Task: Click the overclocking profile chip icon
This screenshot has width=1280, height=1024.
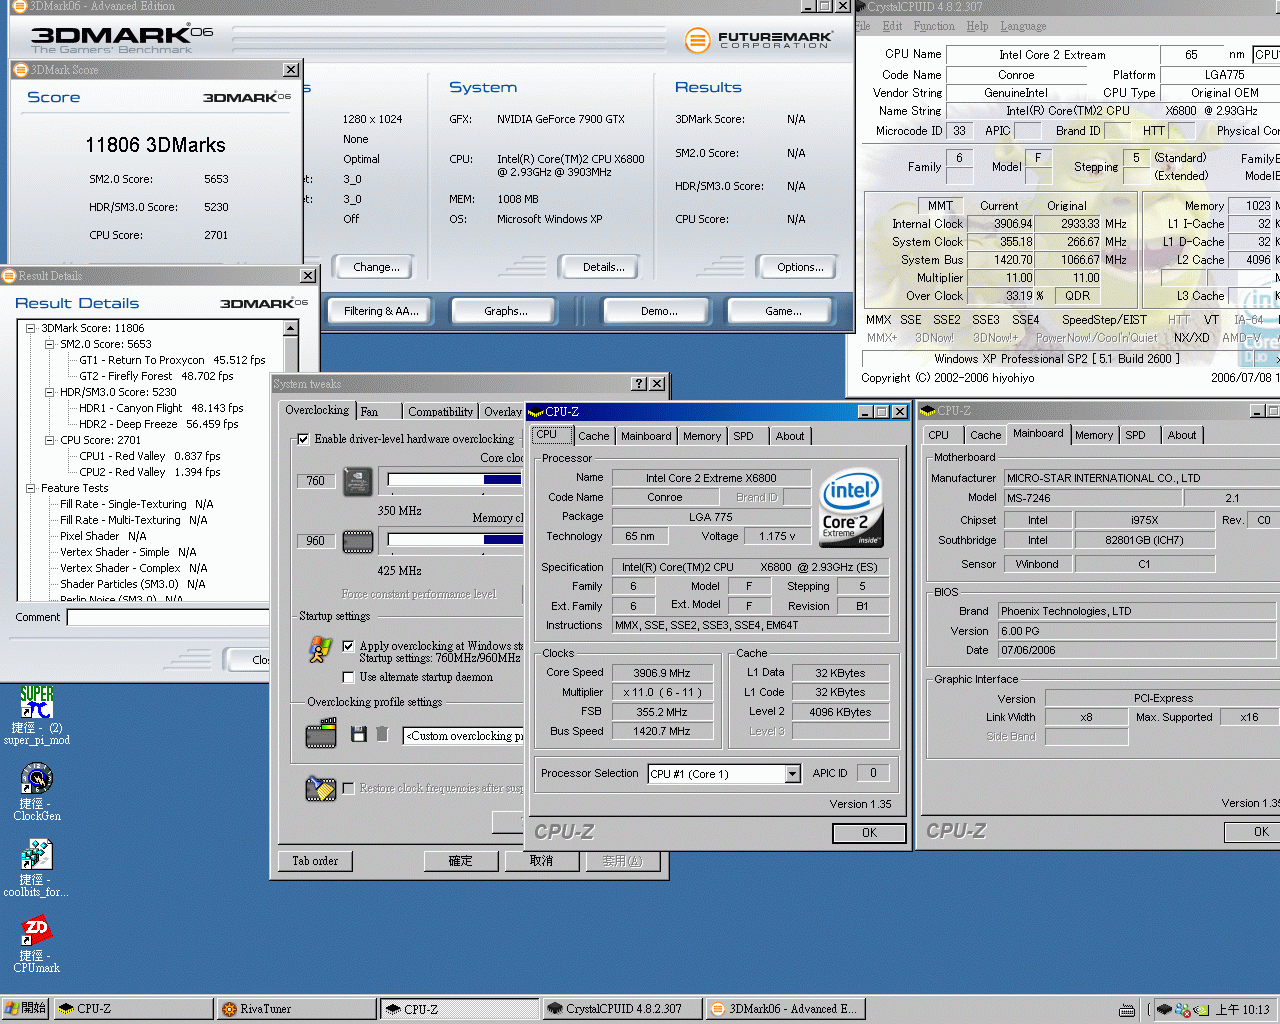Action: point(321,735)
